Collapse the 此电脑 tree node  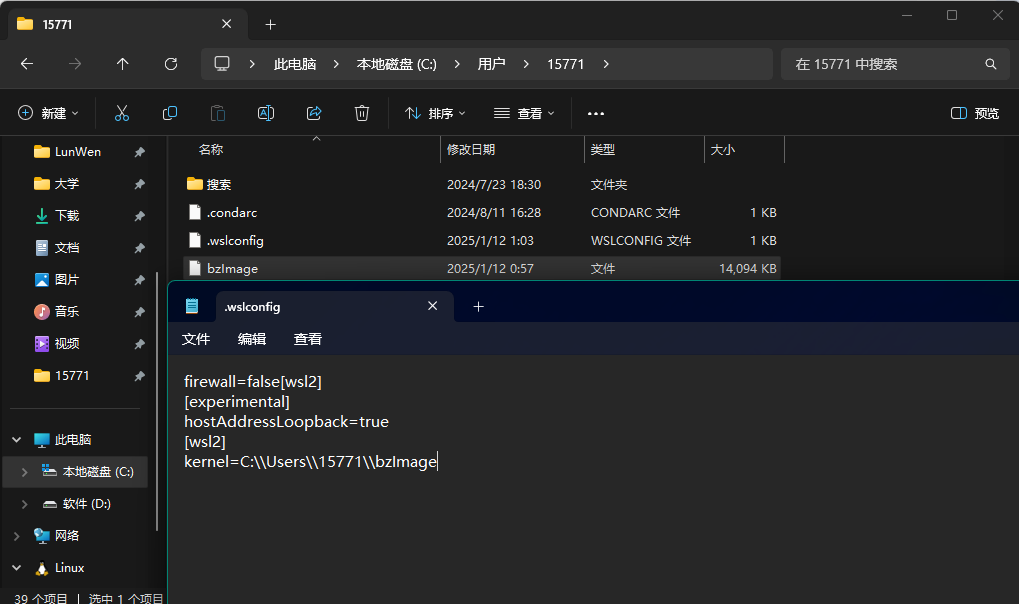(16, 440)
